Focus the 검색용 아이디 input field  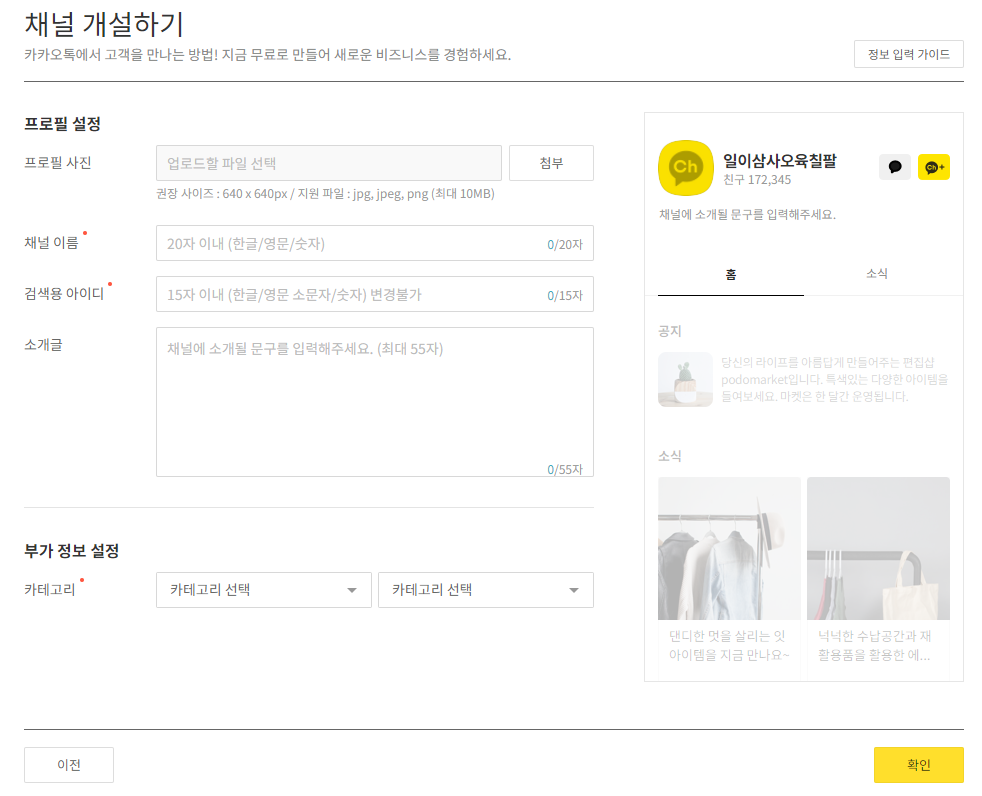[x=374, y=294]
